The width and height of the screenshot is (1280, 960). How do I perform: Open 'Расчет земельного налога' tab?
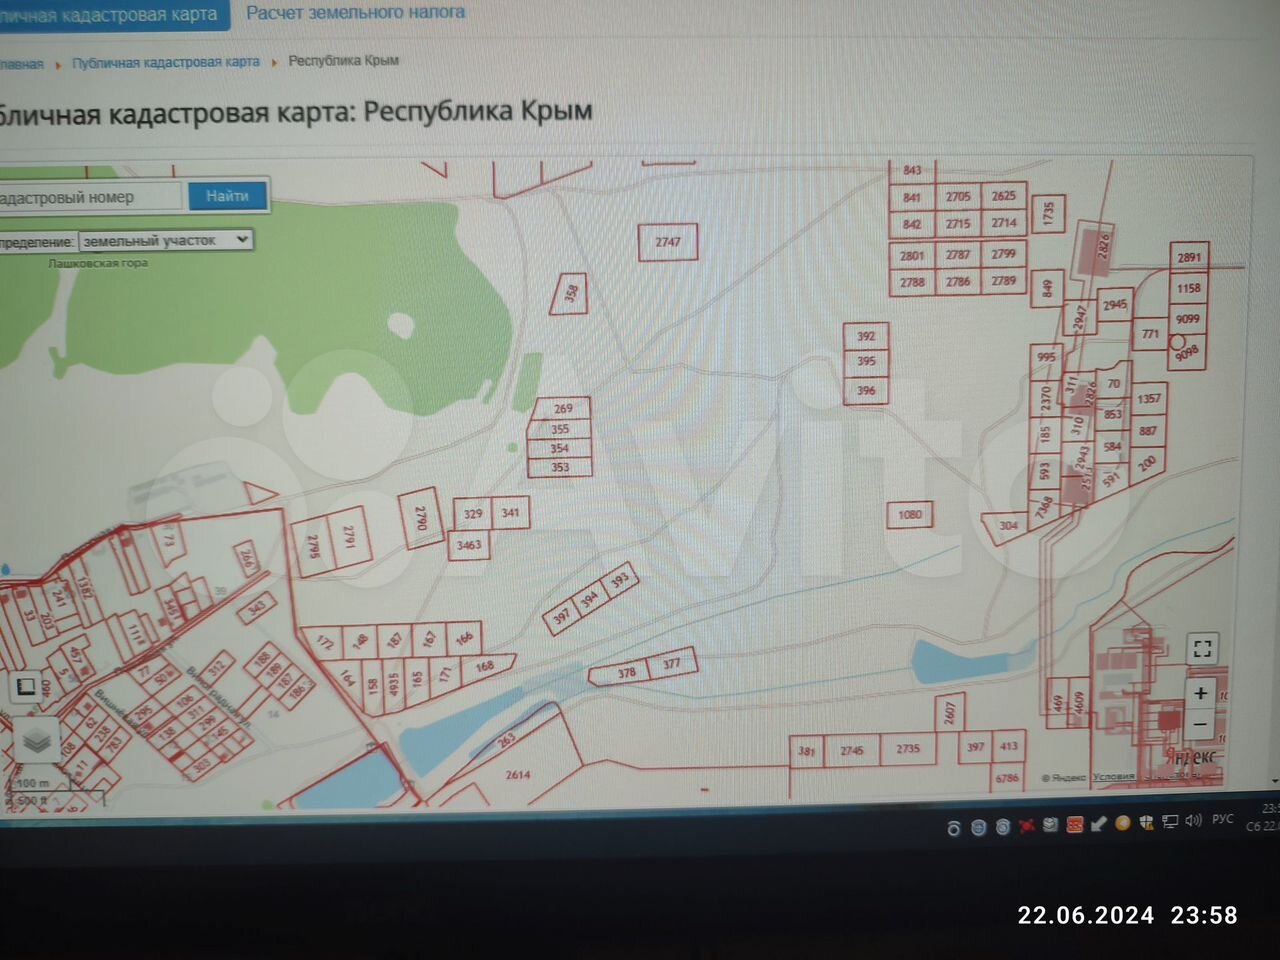tap(355, 13)
